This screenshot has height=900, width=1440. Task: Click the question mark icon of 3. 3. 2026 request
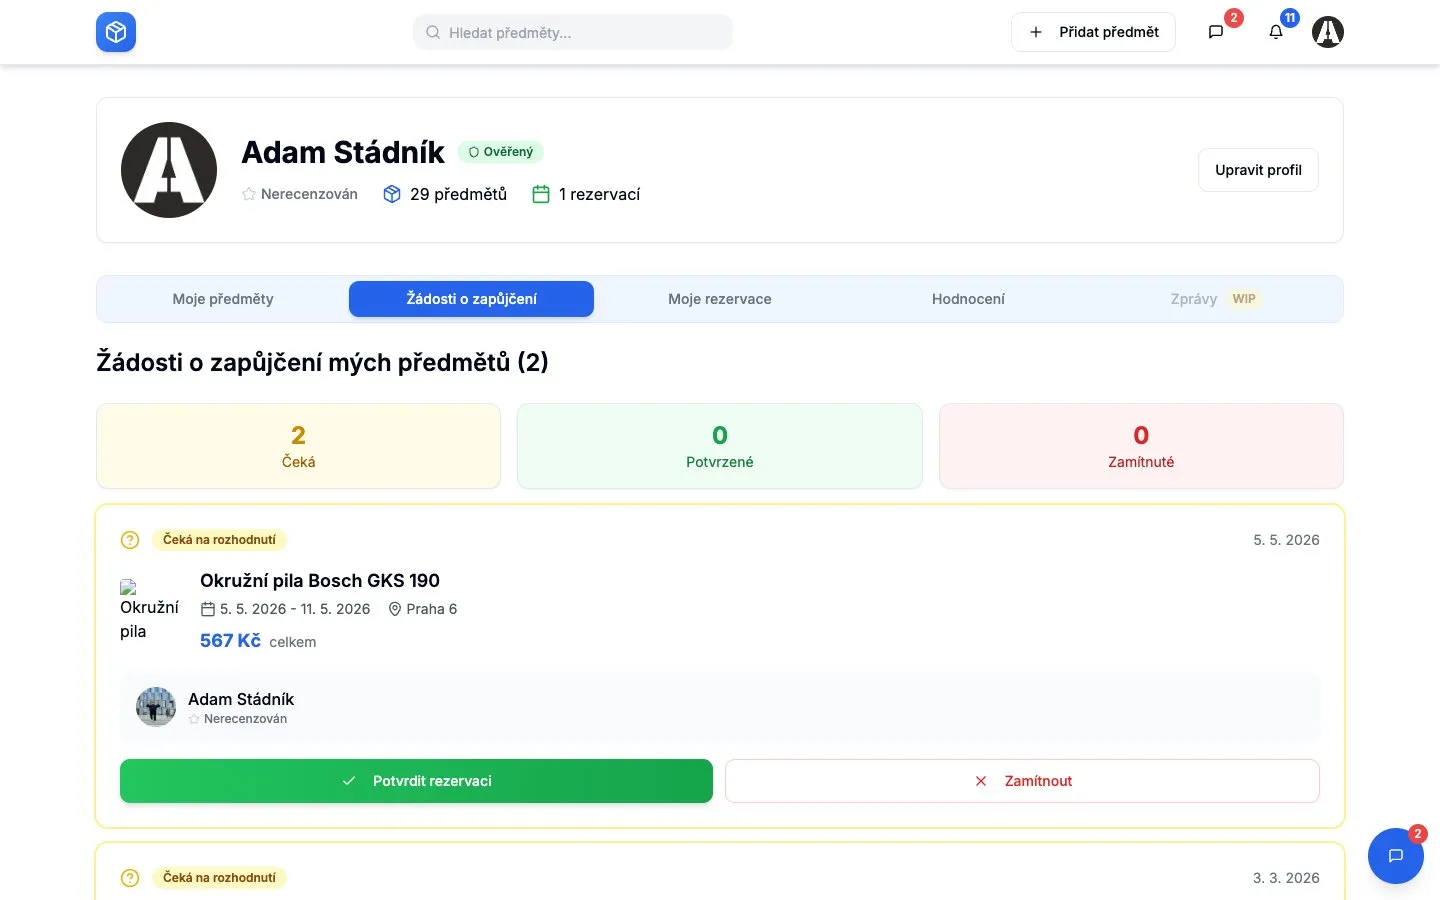pos(130,878)
